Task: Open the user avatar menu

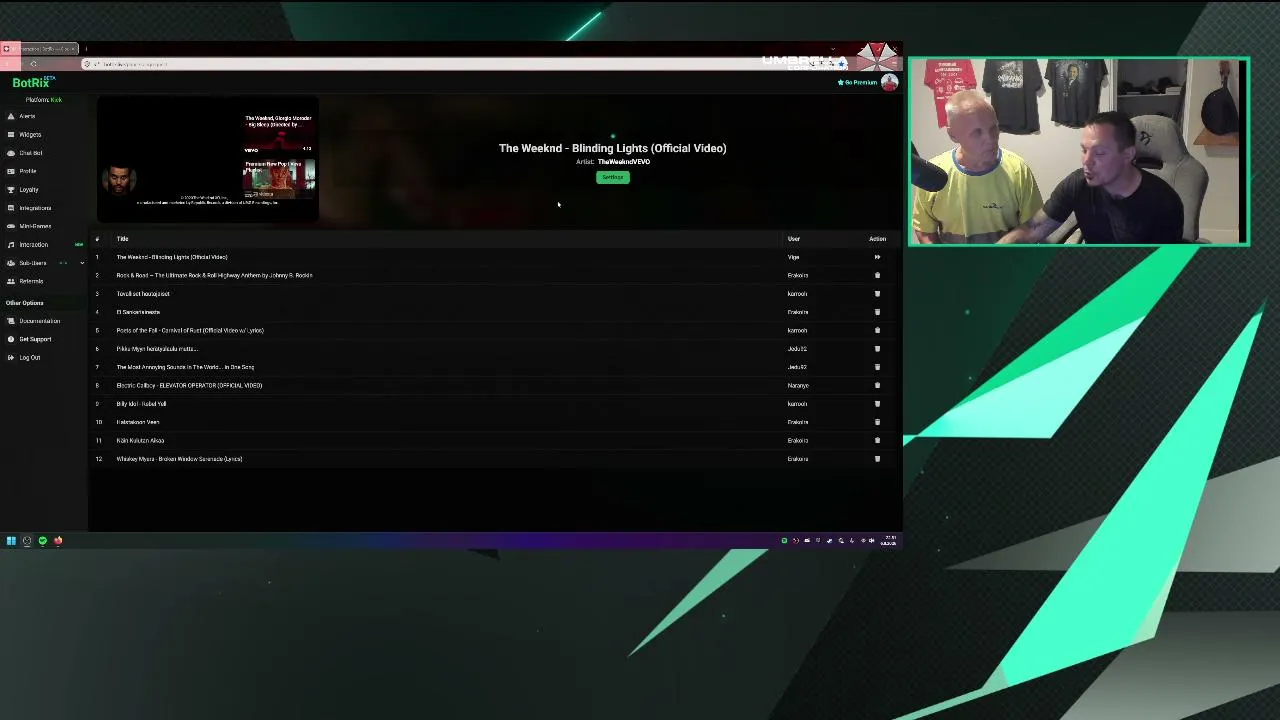Action: tap(889, 83)
